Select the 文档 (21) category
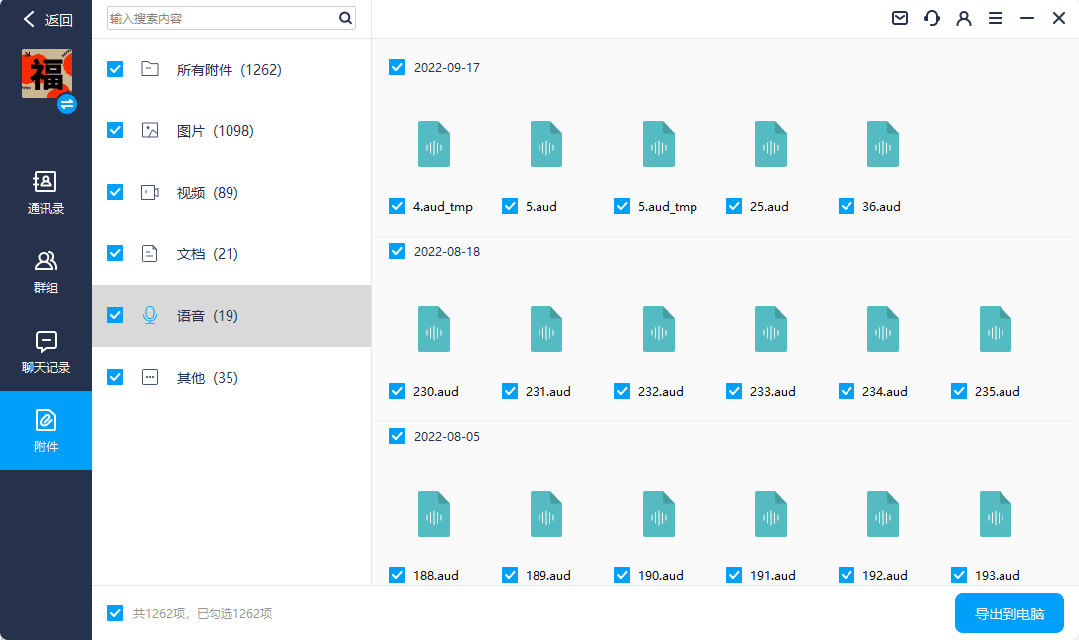The image size is (1079, 640). coord(206,254)
